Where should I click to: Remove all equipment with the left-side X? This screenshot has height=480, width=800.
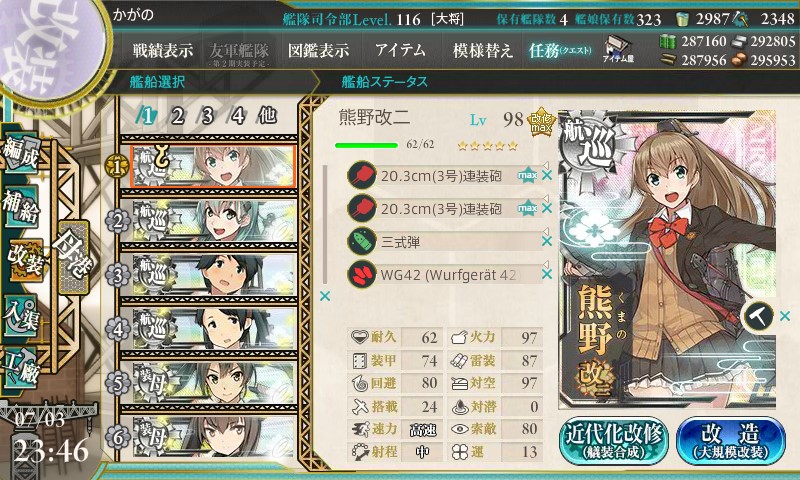coord(324,296)
